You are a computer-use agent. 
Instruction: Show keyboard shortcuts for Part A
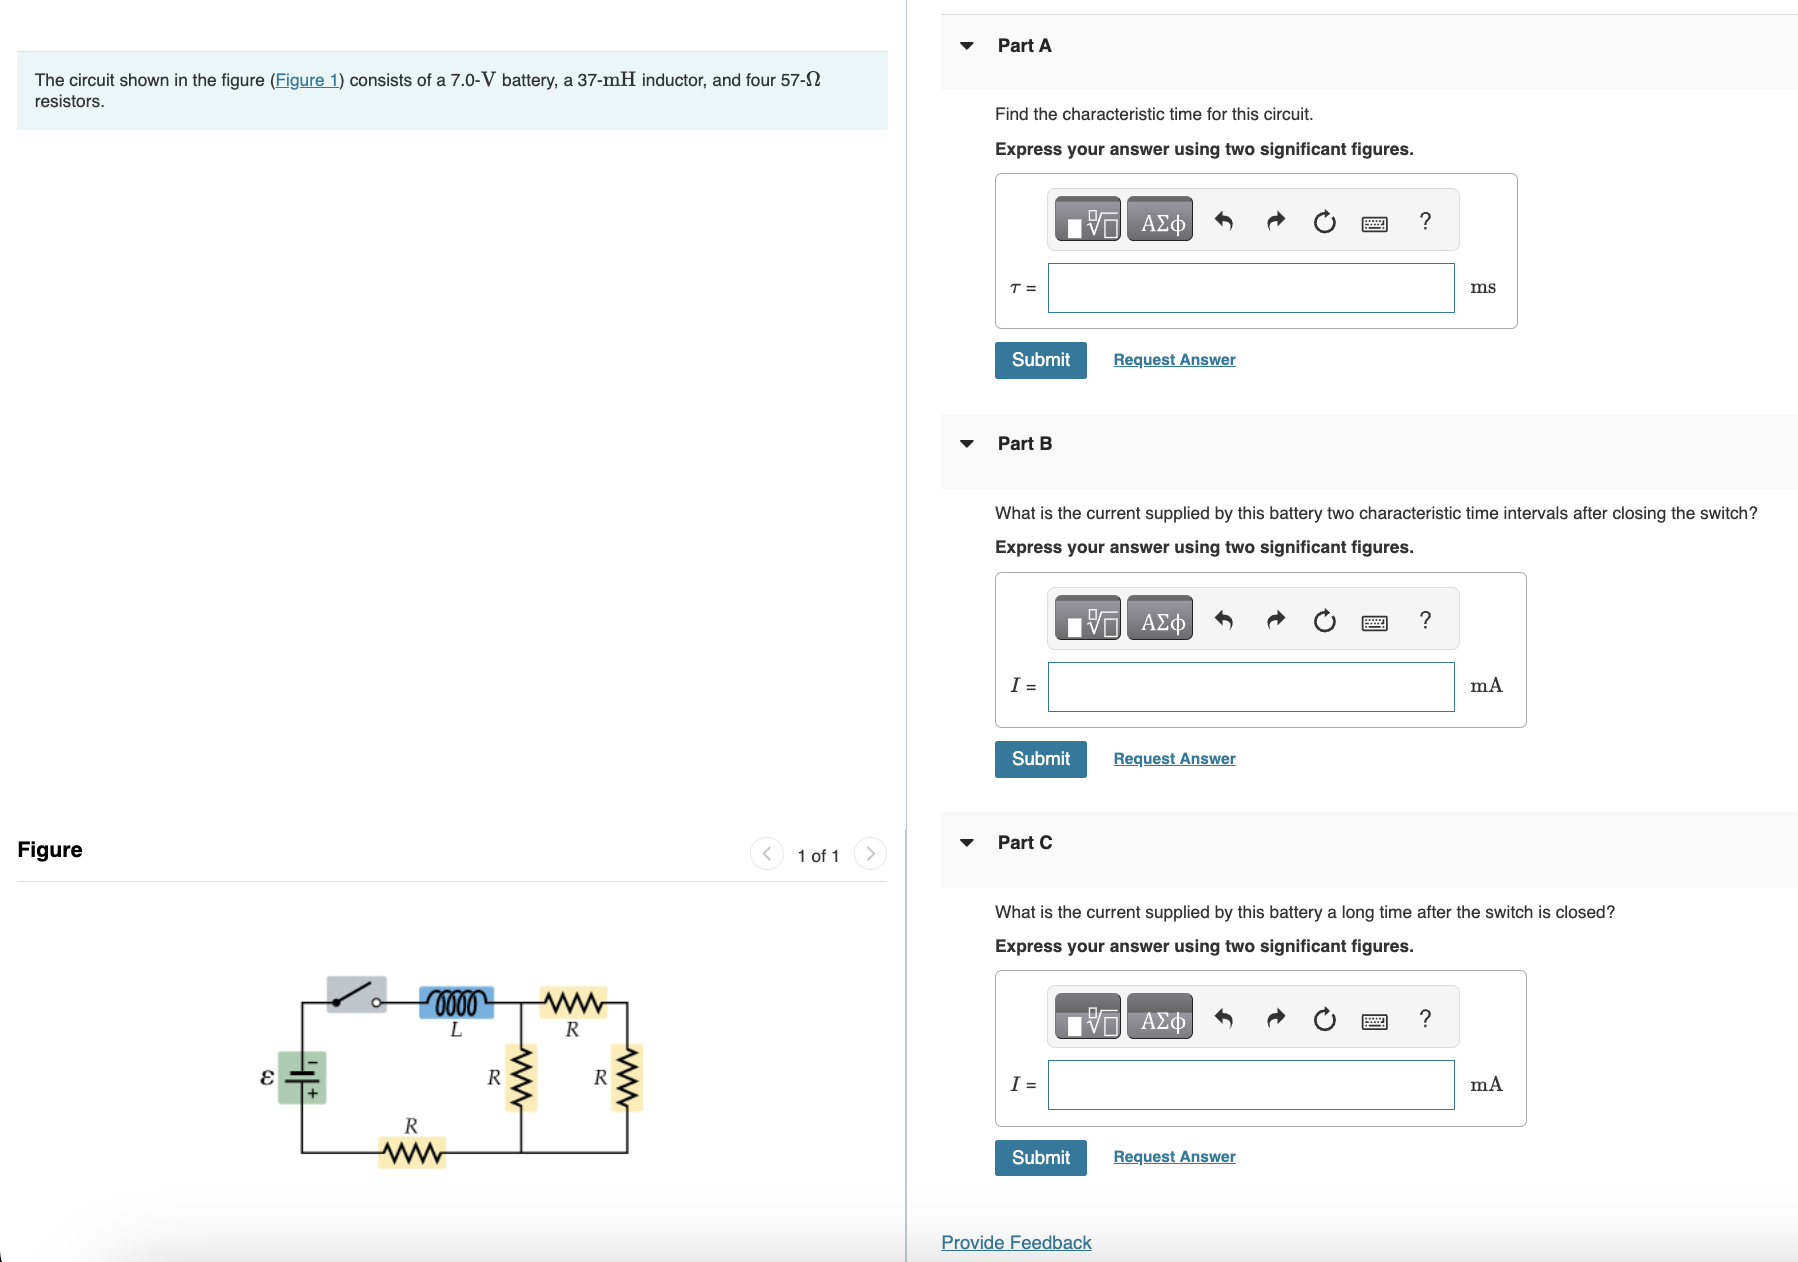1375,223
